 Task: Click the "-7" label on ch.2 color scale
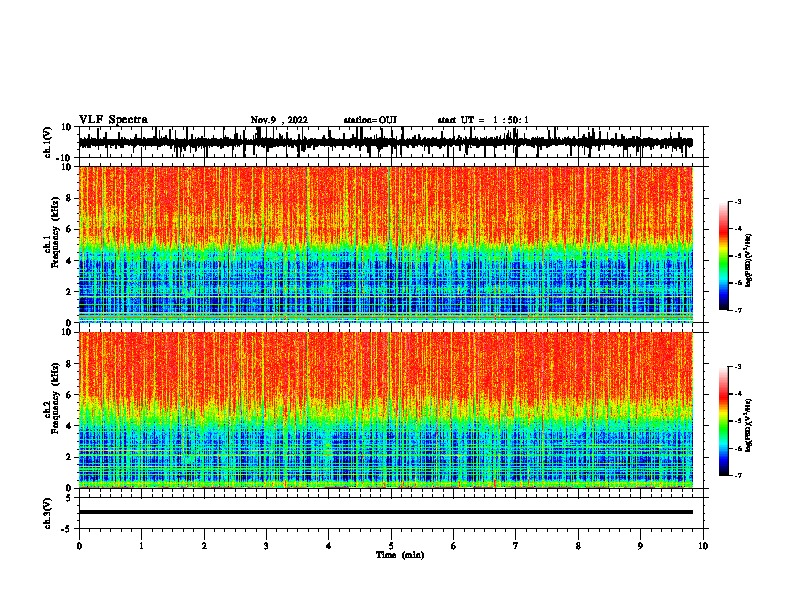[x=737, y=475]
